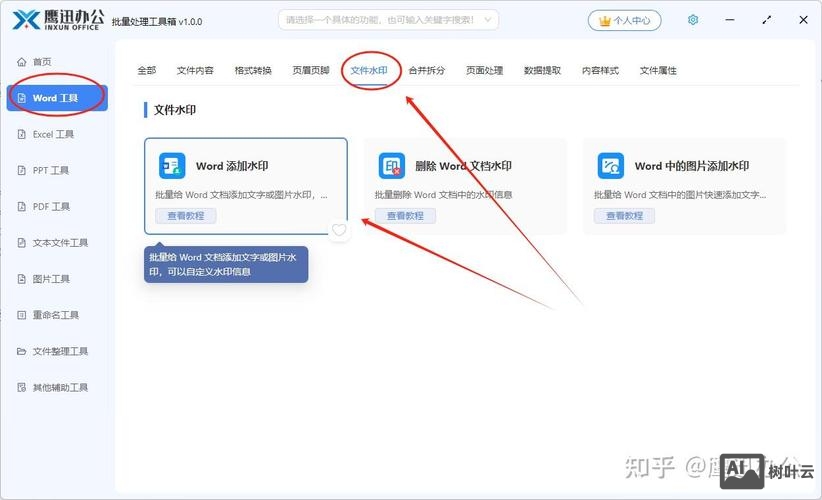Click the 文本文件工具 sidebar icon
Screen dimensions: 822x500
(x=21, y=243)
